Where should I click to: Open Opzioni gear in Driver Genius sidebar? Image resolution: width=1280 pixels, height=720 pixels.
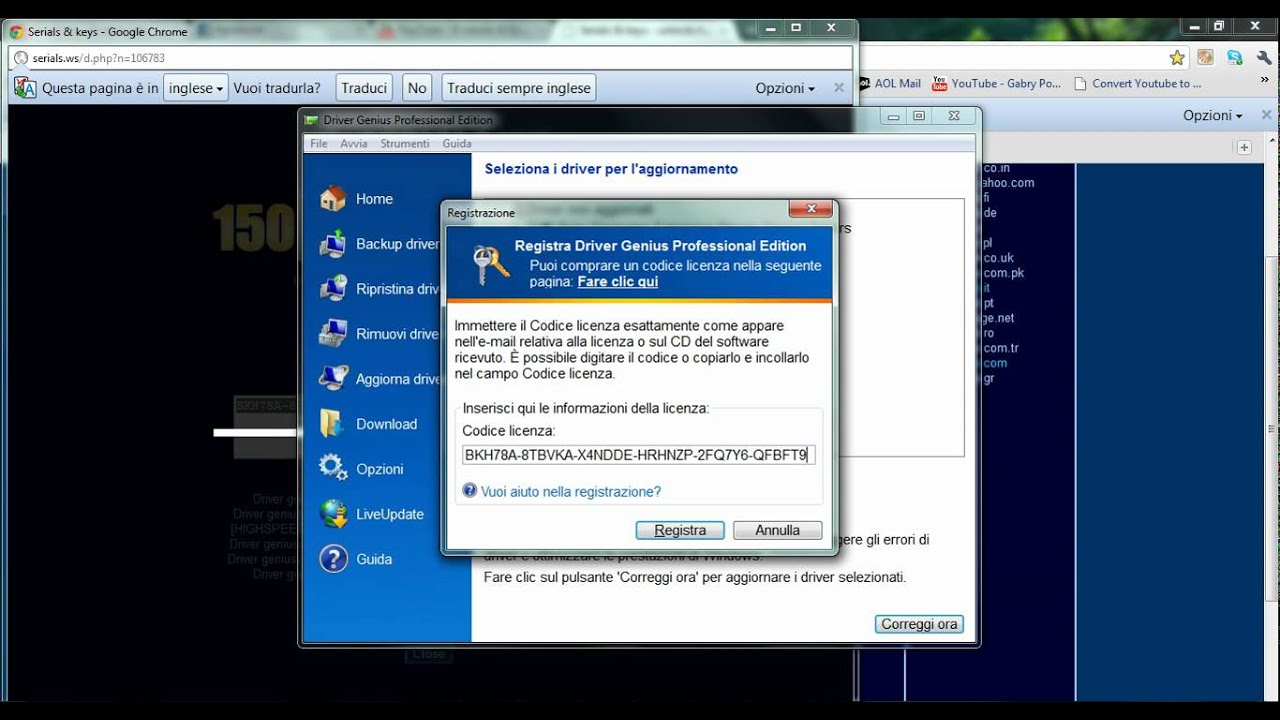[x=361, y=469]
